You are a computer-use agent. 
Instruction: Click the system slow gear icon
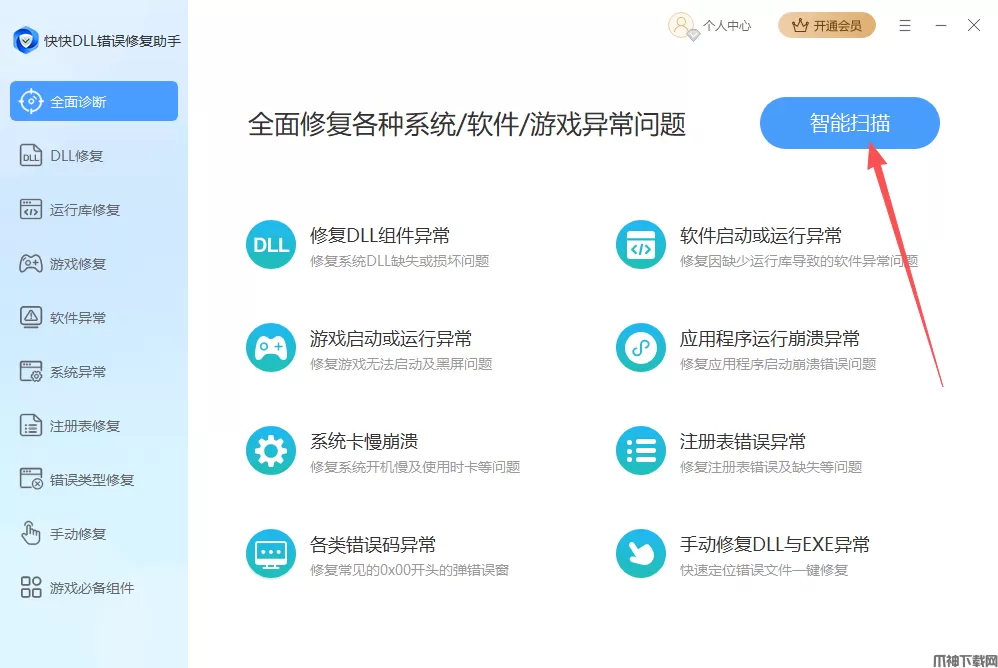[x=271, y=451]
